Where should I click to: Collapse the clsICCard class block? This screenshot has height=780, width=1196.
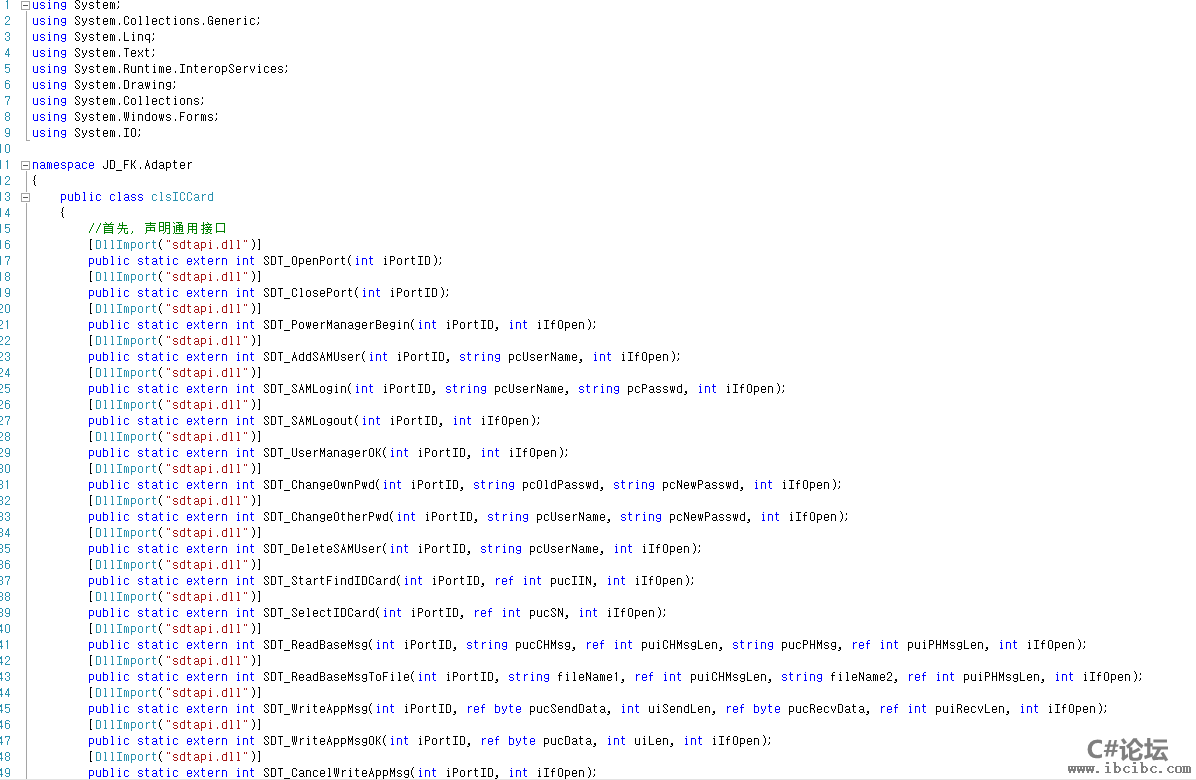point(25,197)
